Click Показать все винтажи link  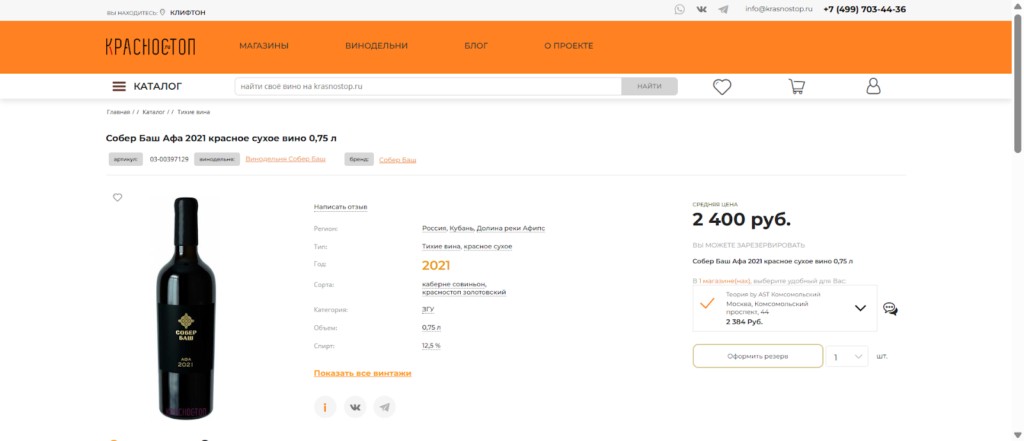coord(362,373)
